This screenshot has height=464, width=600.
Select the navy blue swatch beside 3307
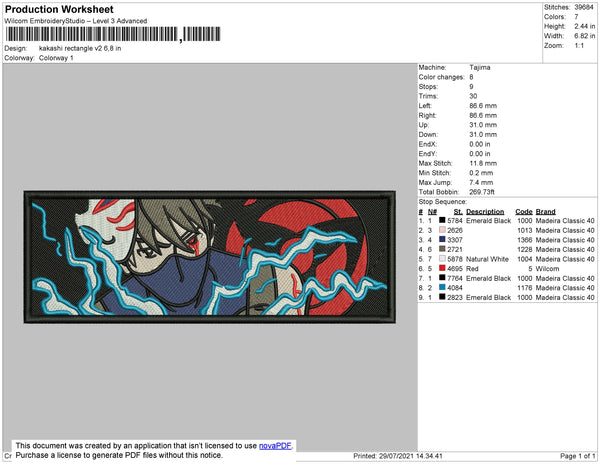[442, 239]
